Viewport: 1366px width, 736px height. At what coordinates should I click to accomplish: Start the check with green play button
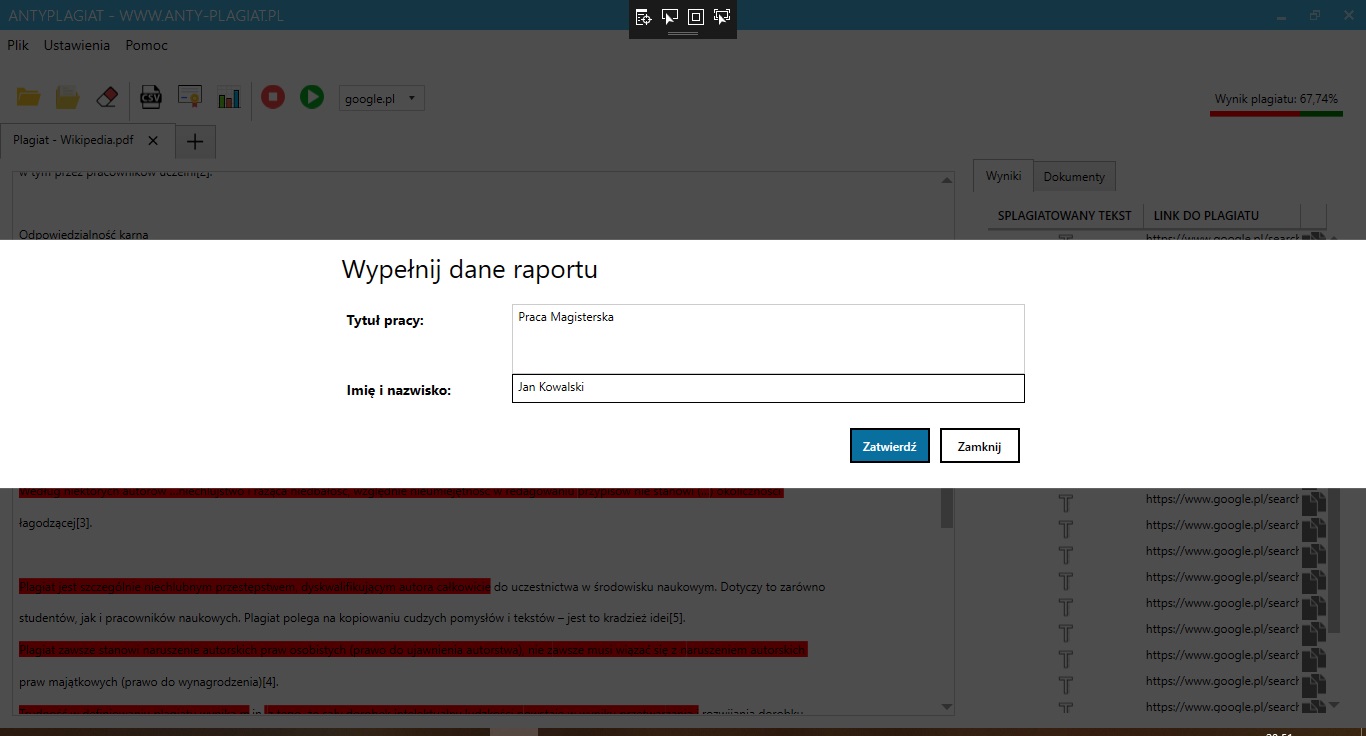coord(312,97)
